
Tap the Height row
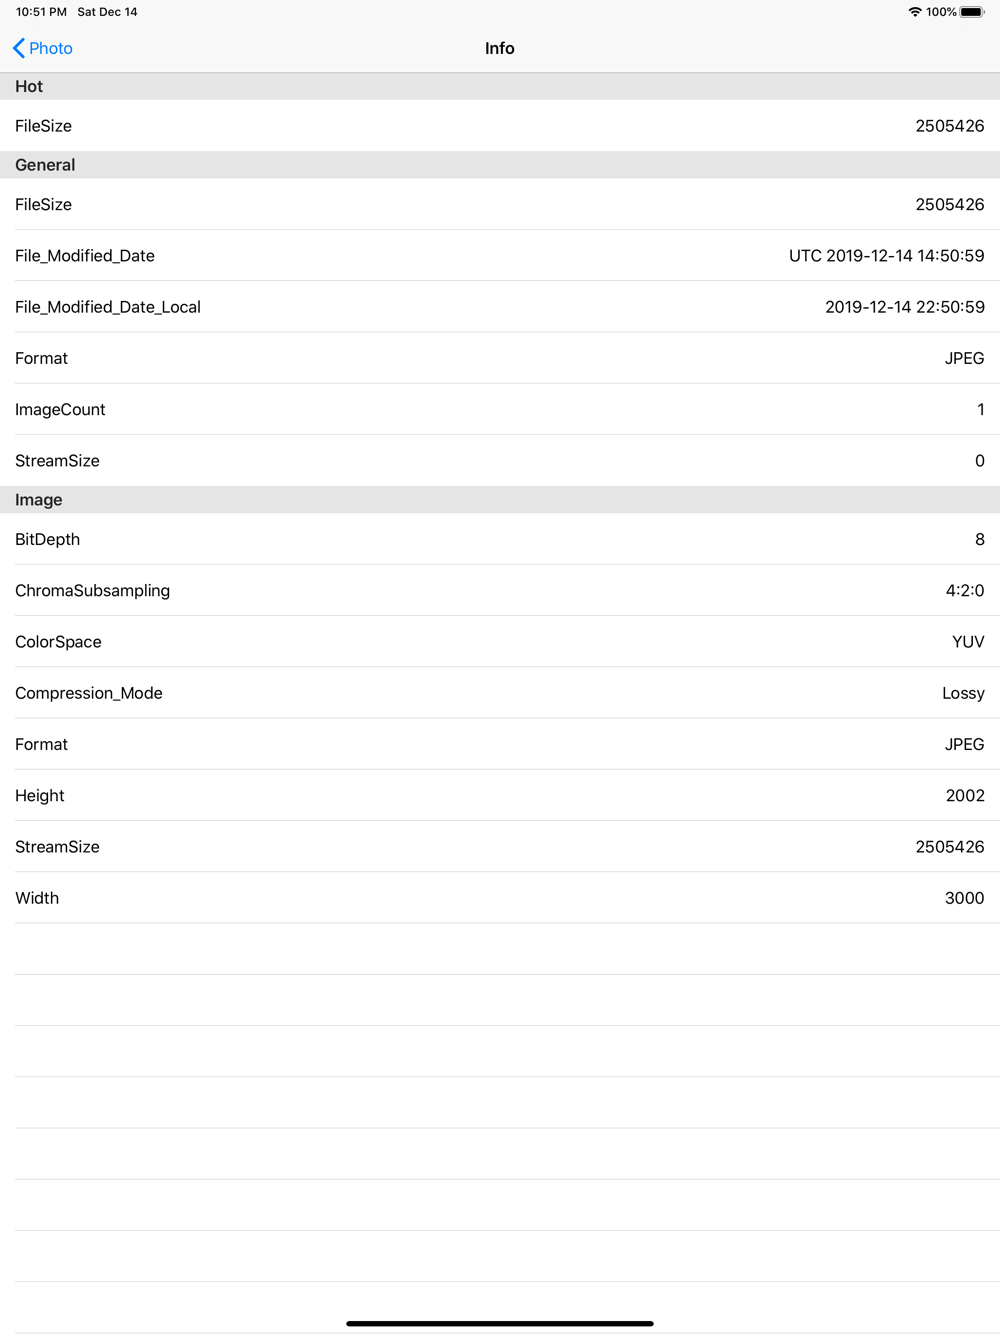[x=500, y=795]
